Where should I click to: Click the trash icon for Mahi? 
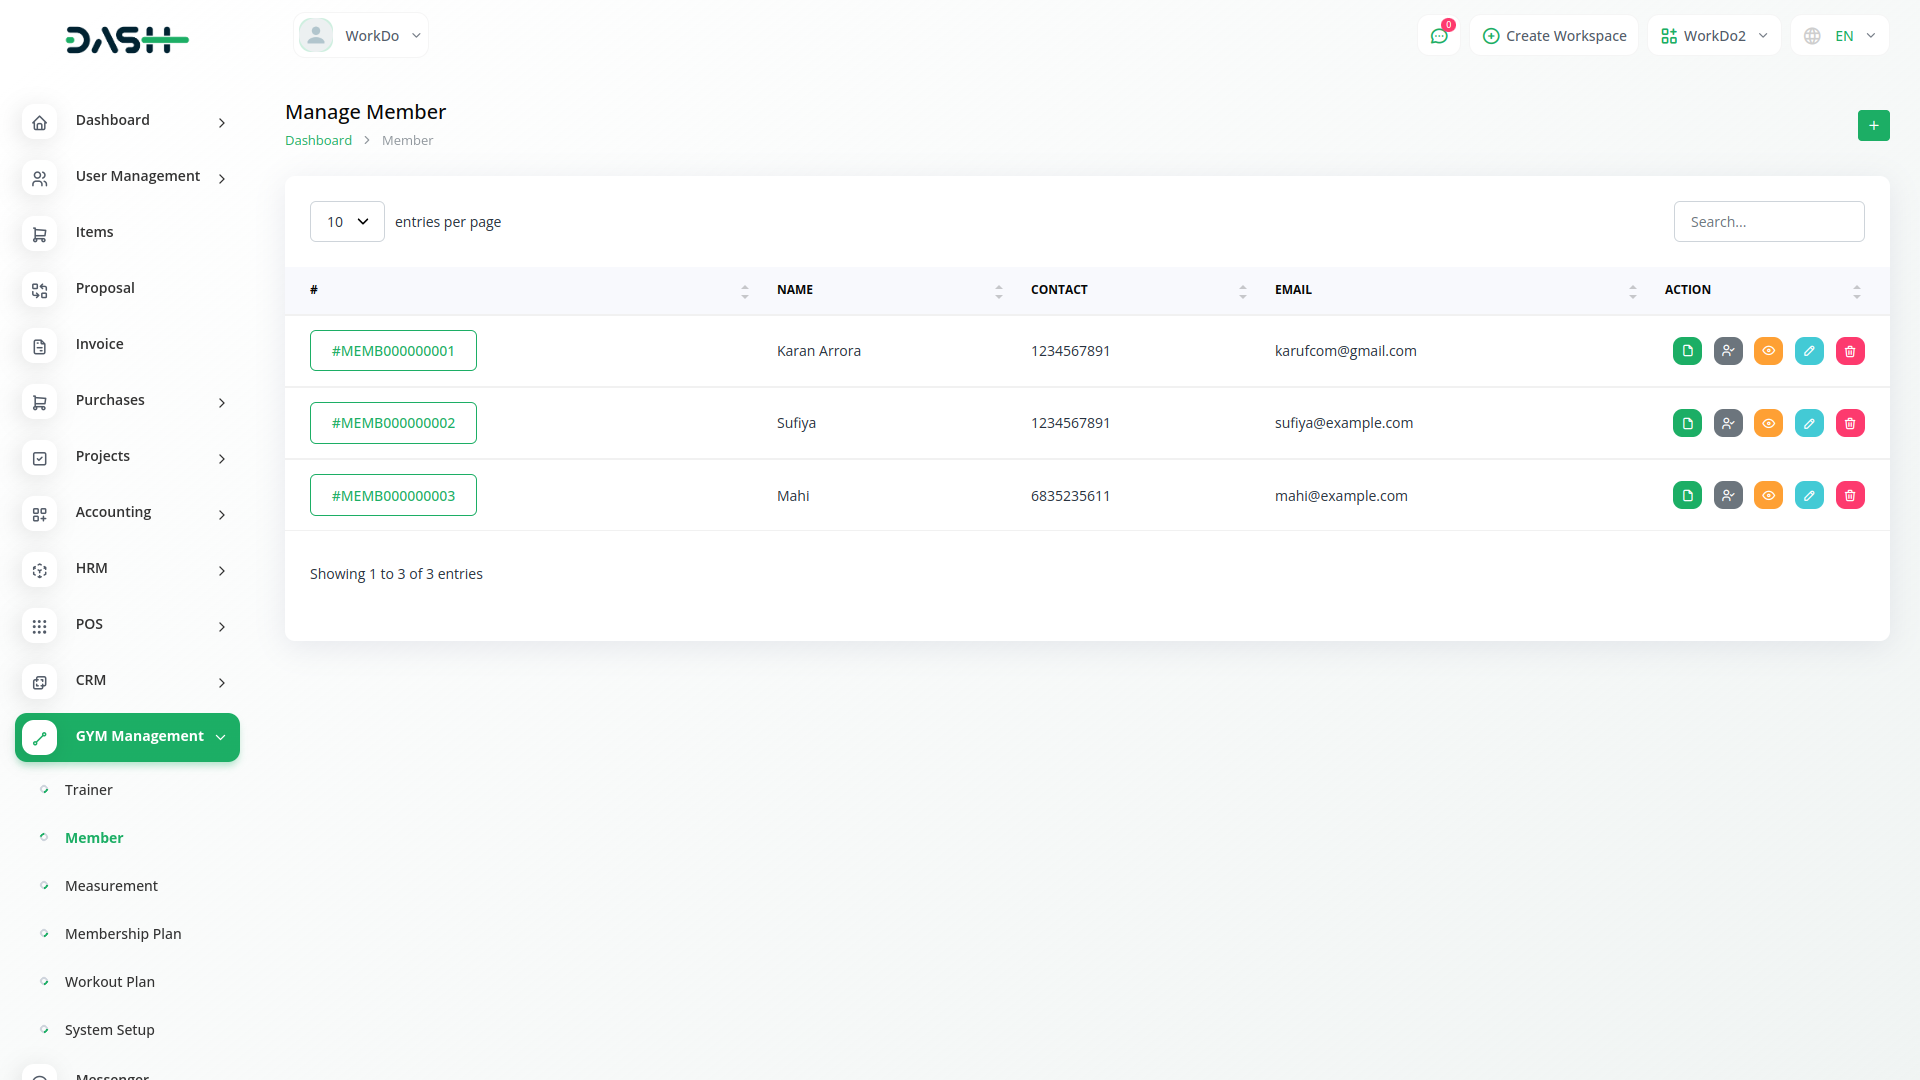tap(1850, 495)
